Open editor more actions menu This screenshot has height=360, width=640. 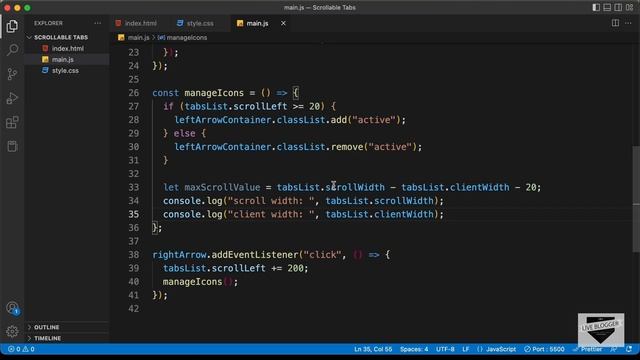(628, 23)
